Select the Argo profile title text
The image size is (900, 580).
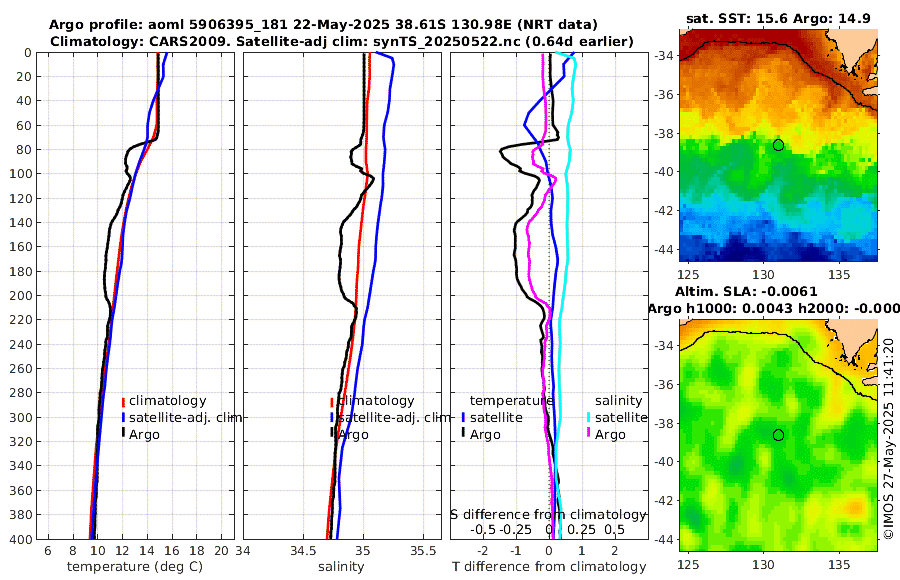[323, 25]
